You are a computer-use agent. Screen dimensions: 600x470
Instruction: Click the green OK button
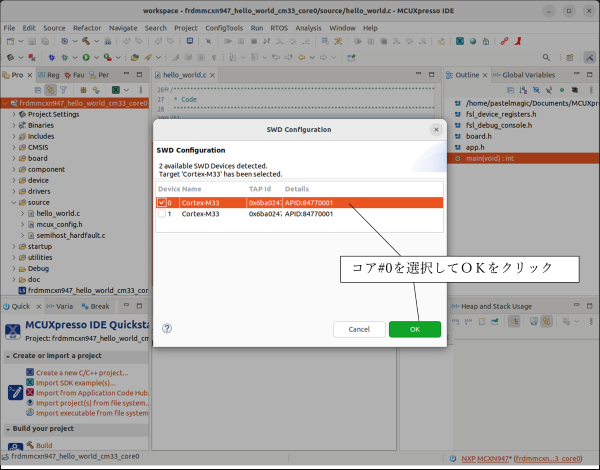pos(414,329)
